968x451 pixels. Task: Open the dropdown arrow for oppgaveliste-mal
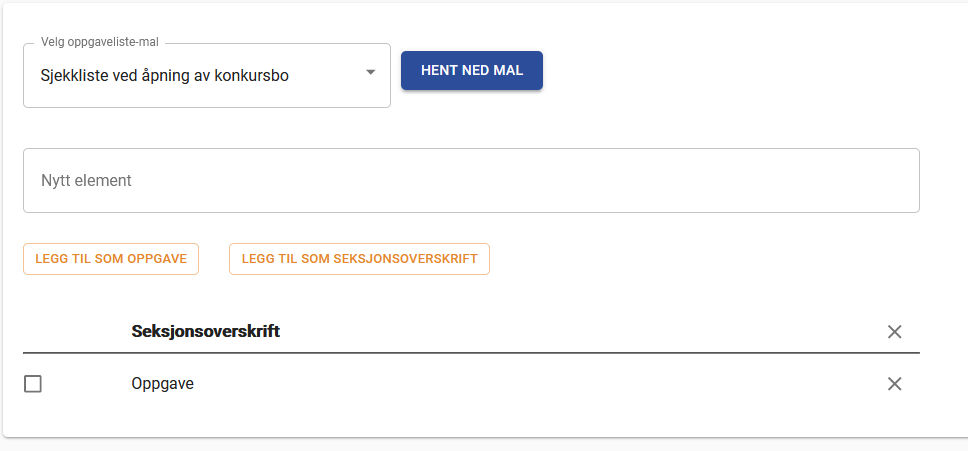tap(370, 72)
